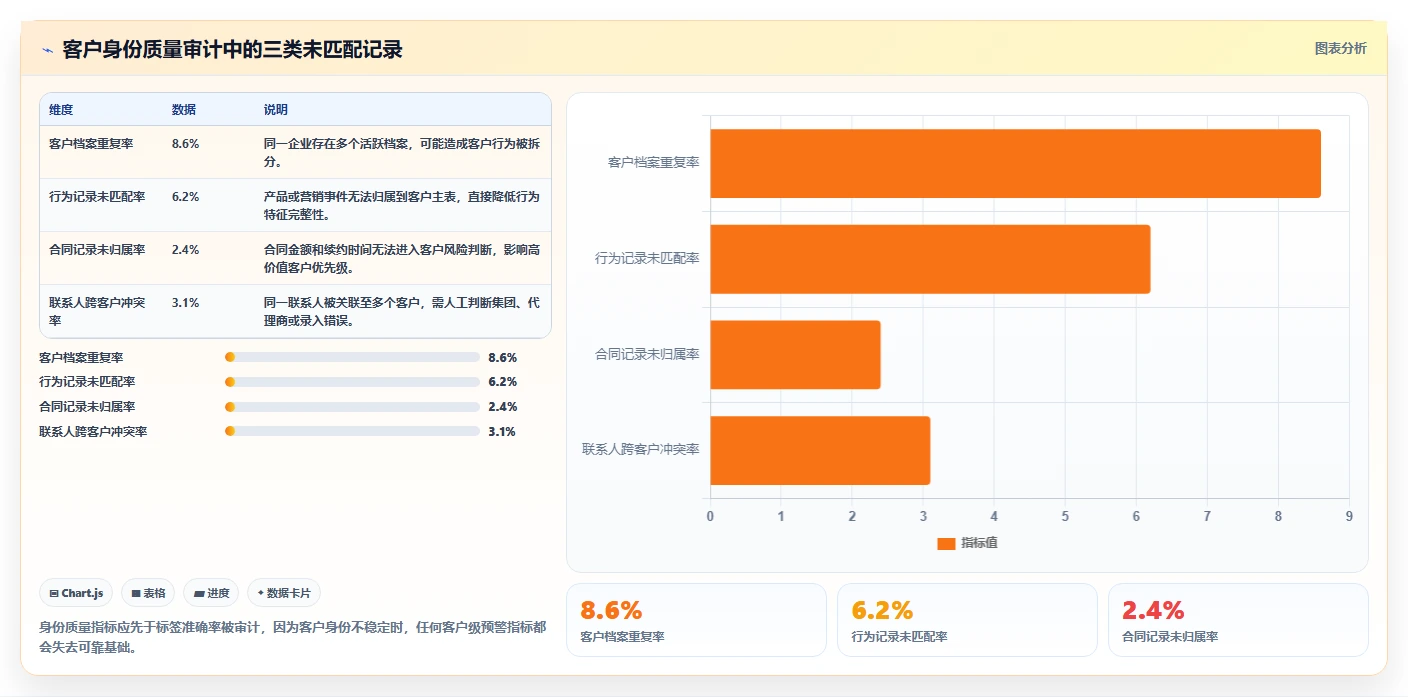Click the Chart.js chip

tap(77, 593)
